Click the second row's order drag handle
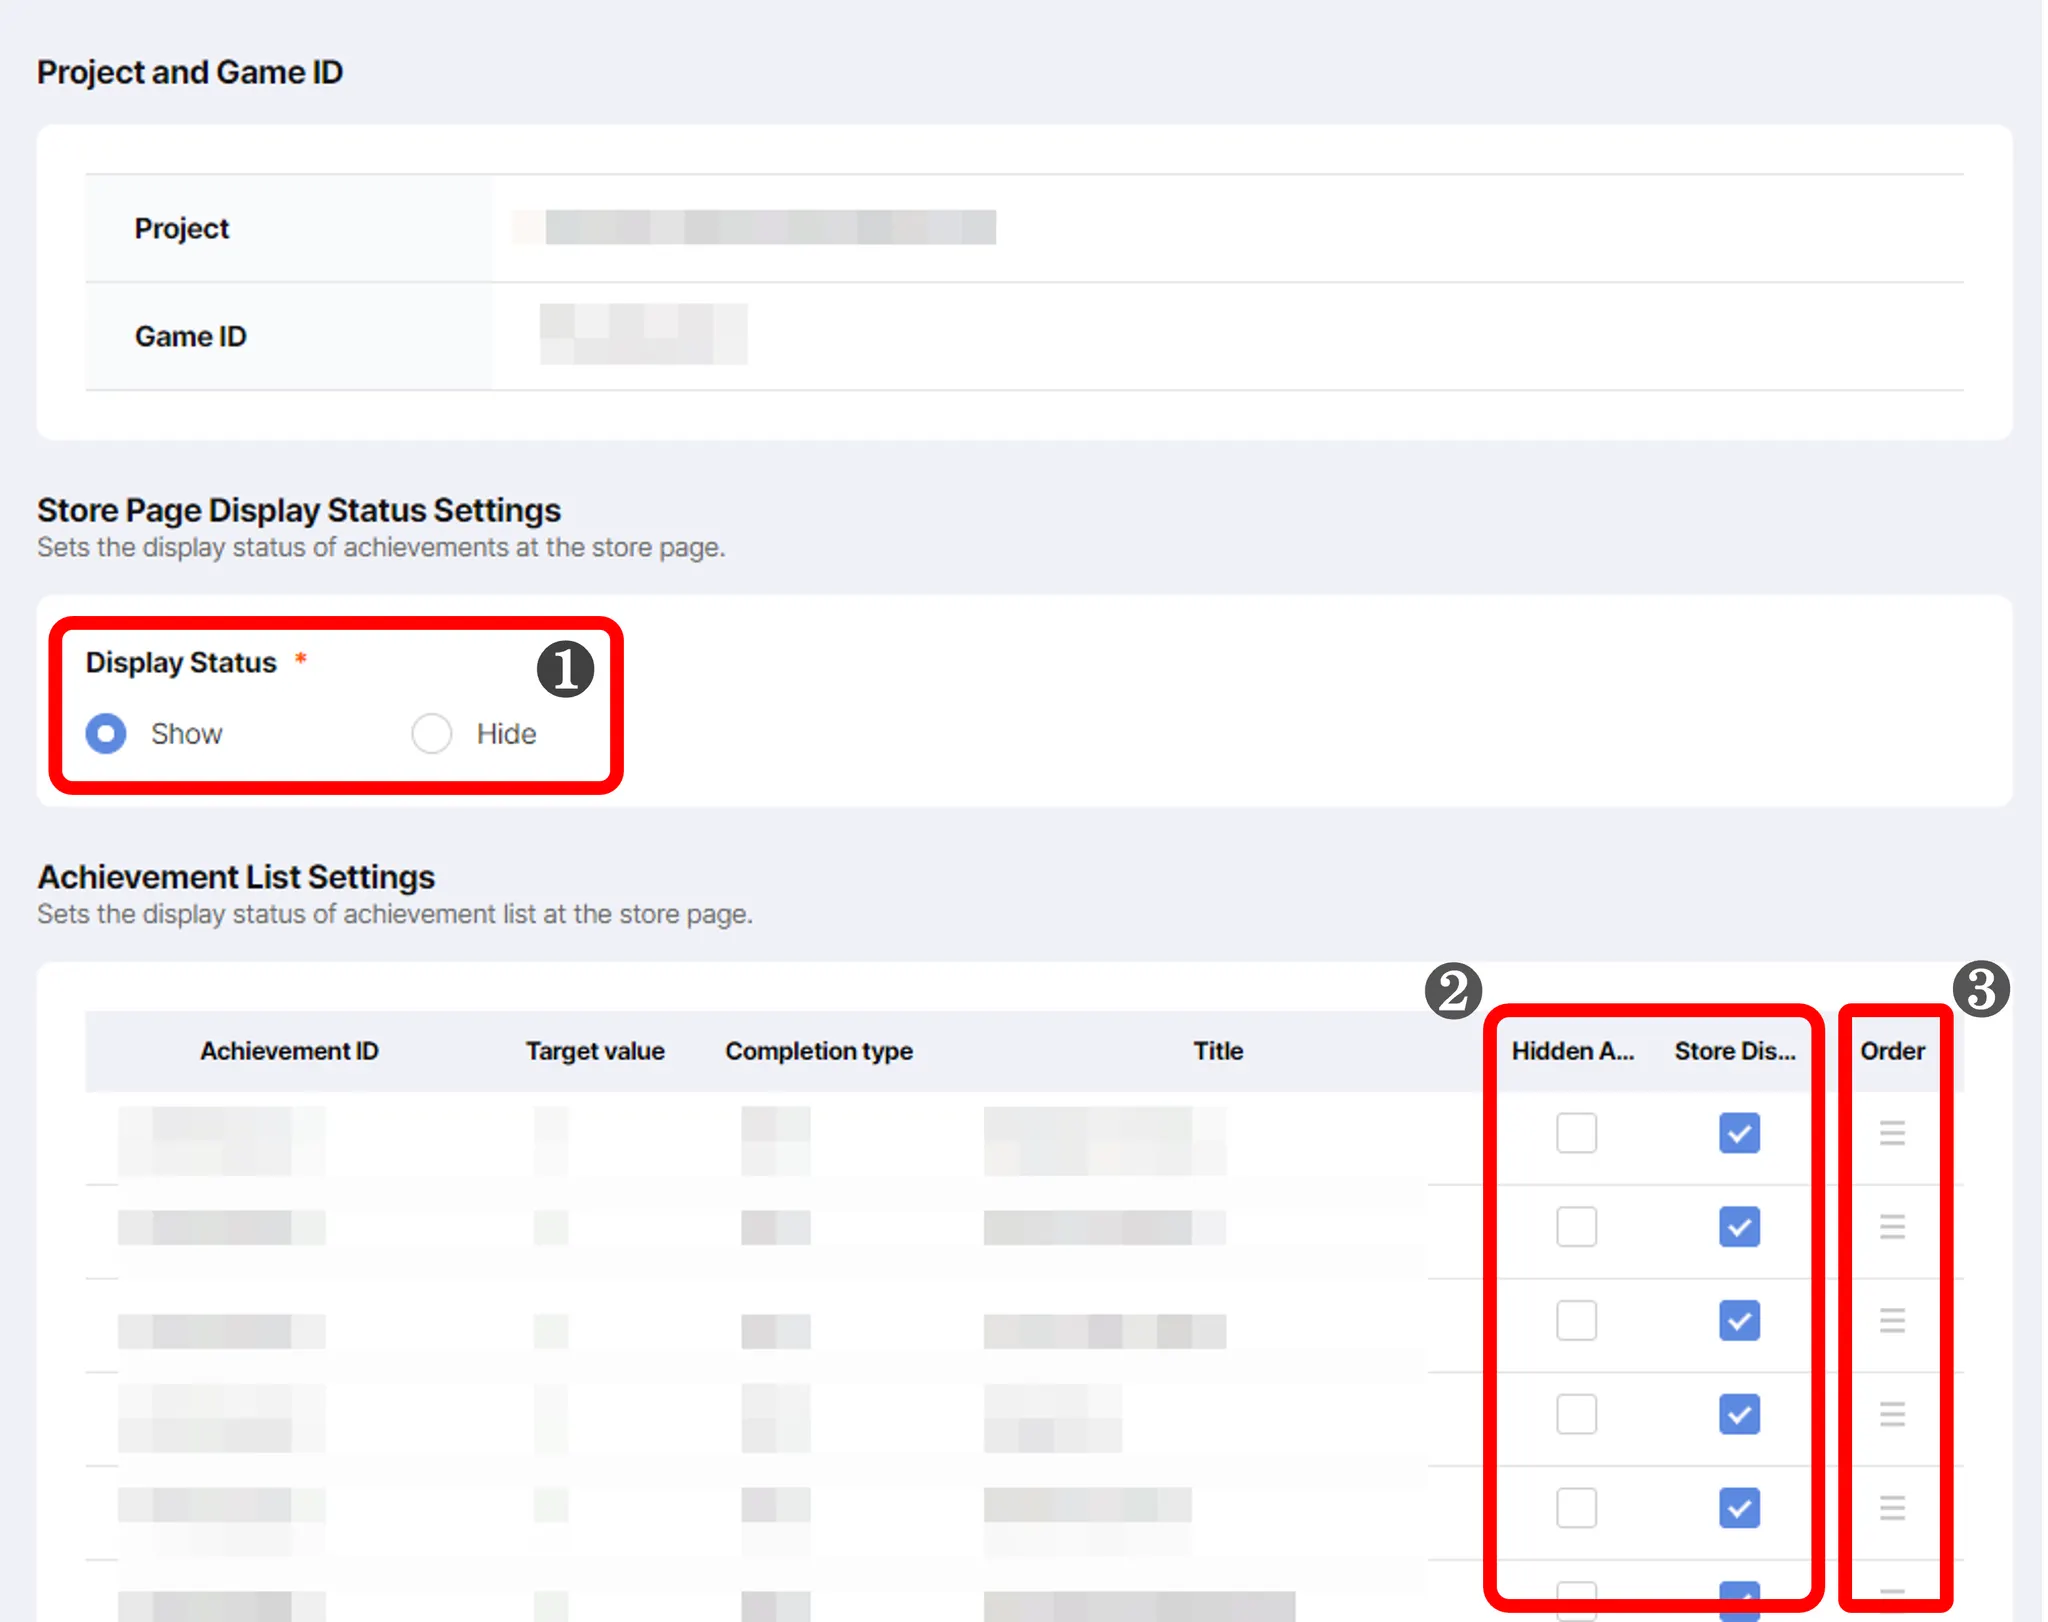 tap(1892, 1227)
